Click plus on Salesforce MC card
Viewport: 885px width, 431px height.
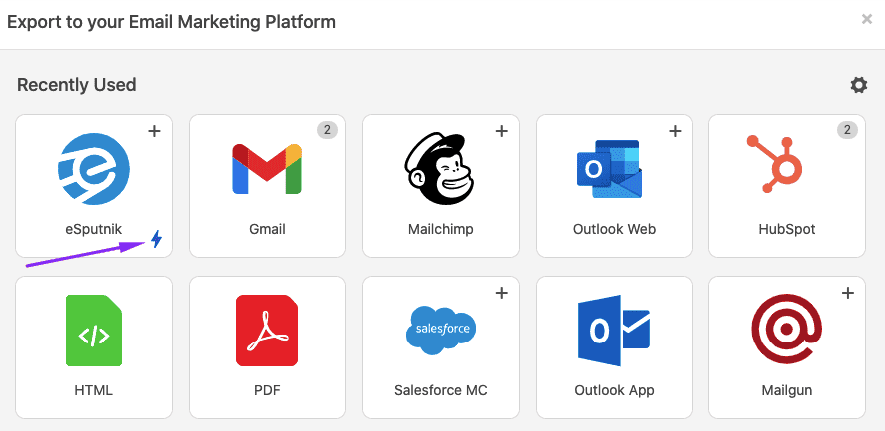point(501,293)
